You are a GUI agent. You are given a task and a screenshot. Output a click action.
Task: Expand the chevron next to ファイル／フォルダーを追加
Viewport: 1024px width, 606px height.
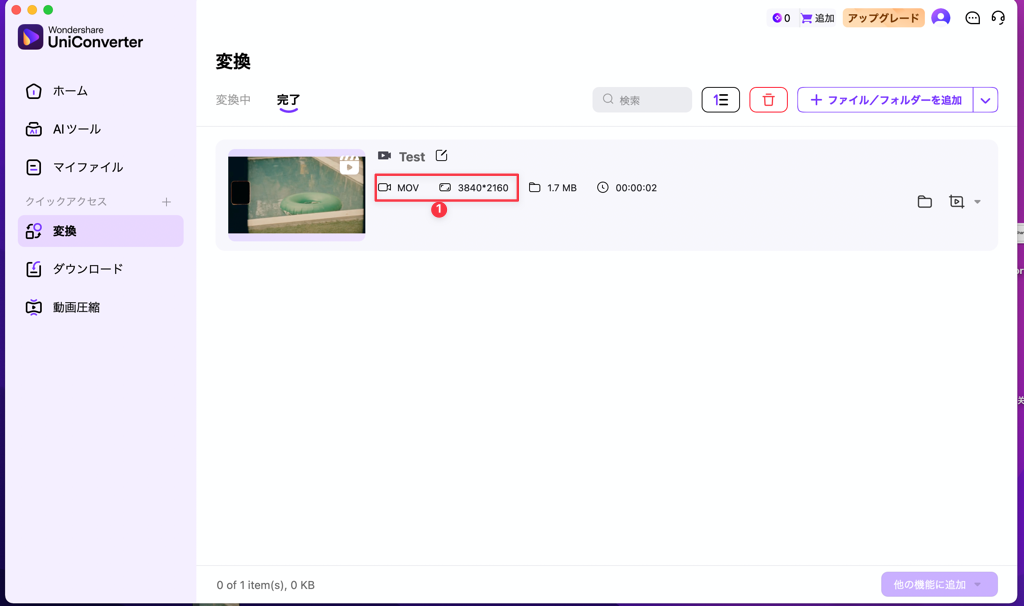[x=986, y=99]
